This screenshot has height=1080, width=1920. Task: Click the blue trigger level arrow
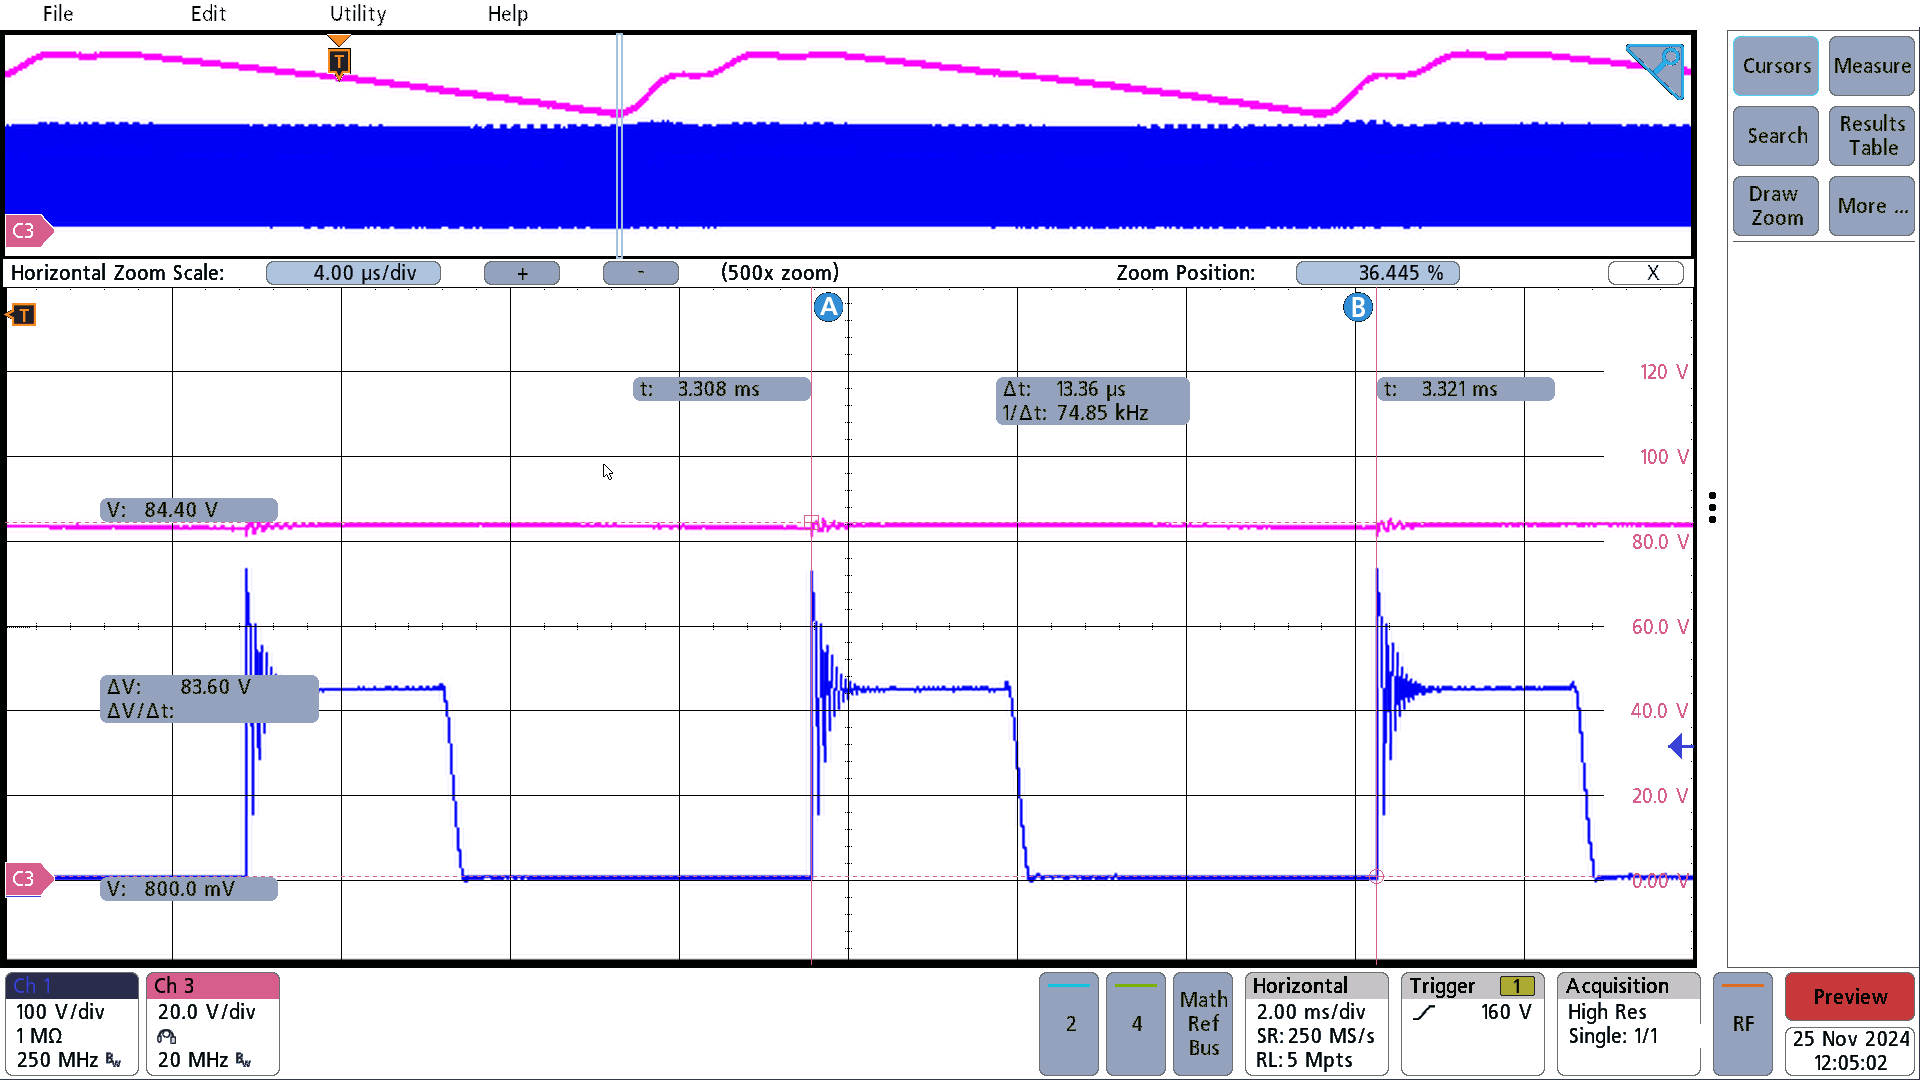click(1680, 746)
